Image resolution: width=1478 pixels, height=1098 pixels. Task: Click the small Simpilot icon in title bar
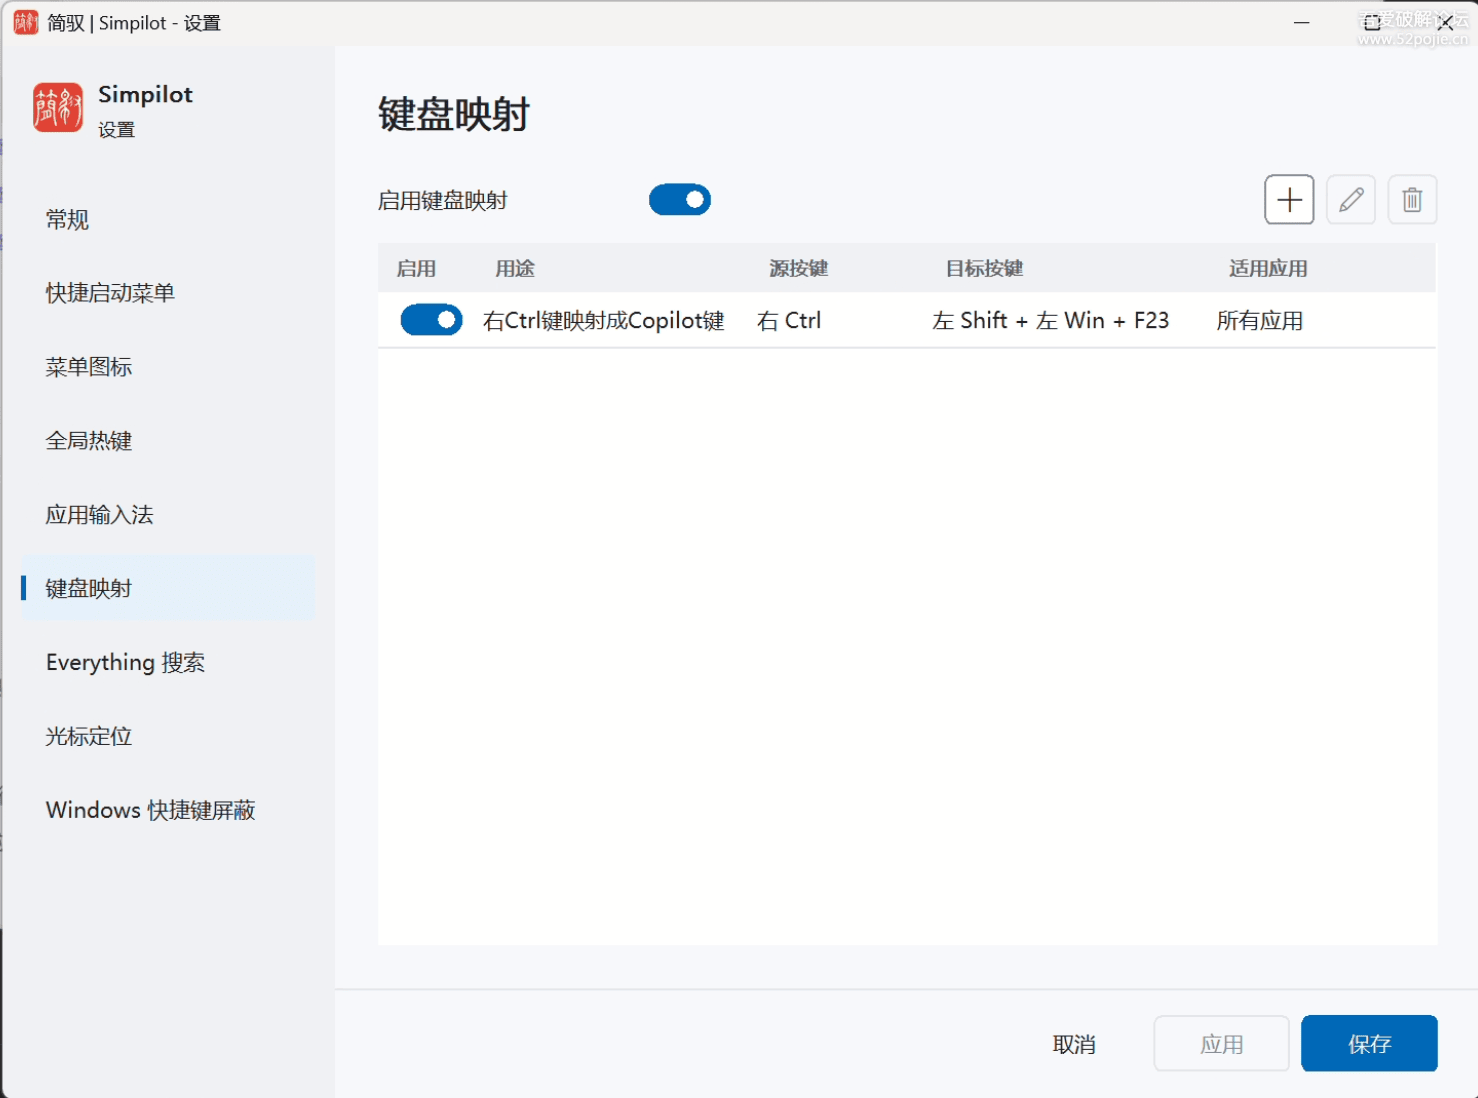tap(26, 22)
